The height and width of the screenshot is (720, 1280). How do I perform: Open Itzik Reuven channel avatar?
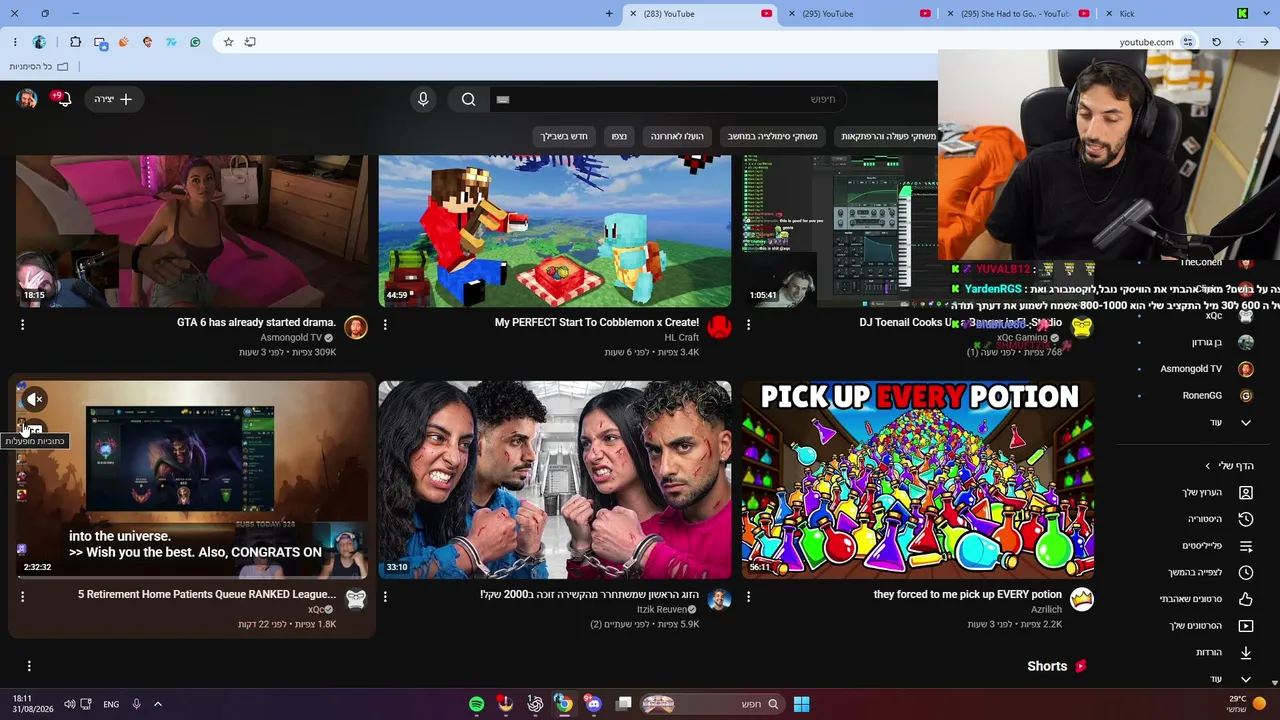[719, 599]
